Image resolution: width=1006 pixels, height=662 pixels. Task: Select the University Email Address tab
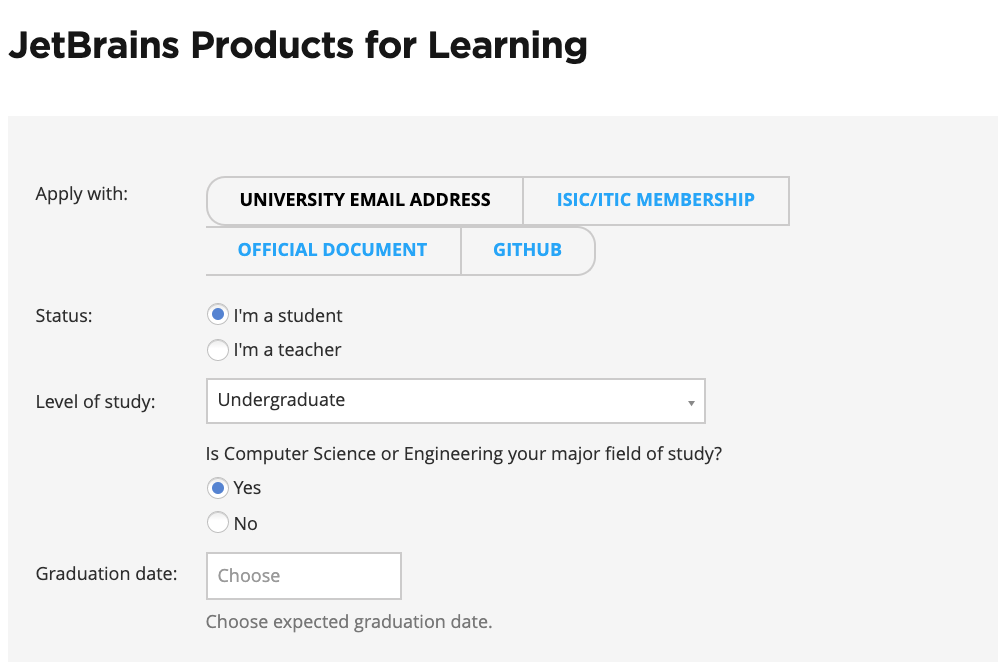click(365, 200)
